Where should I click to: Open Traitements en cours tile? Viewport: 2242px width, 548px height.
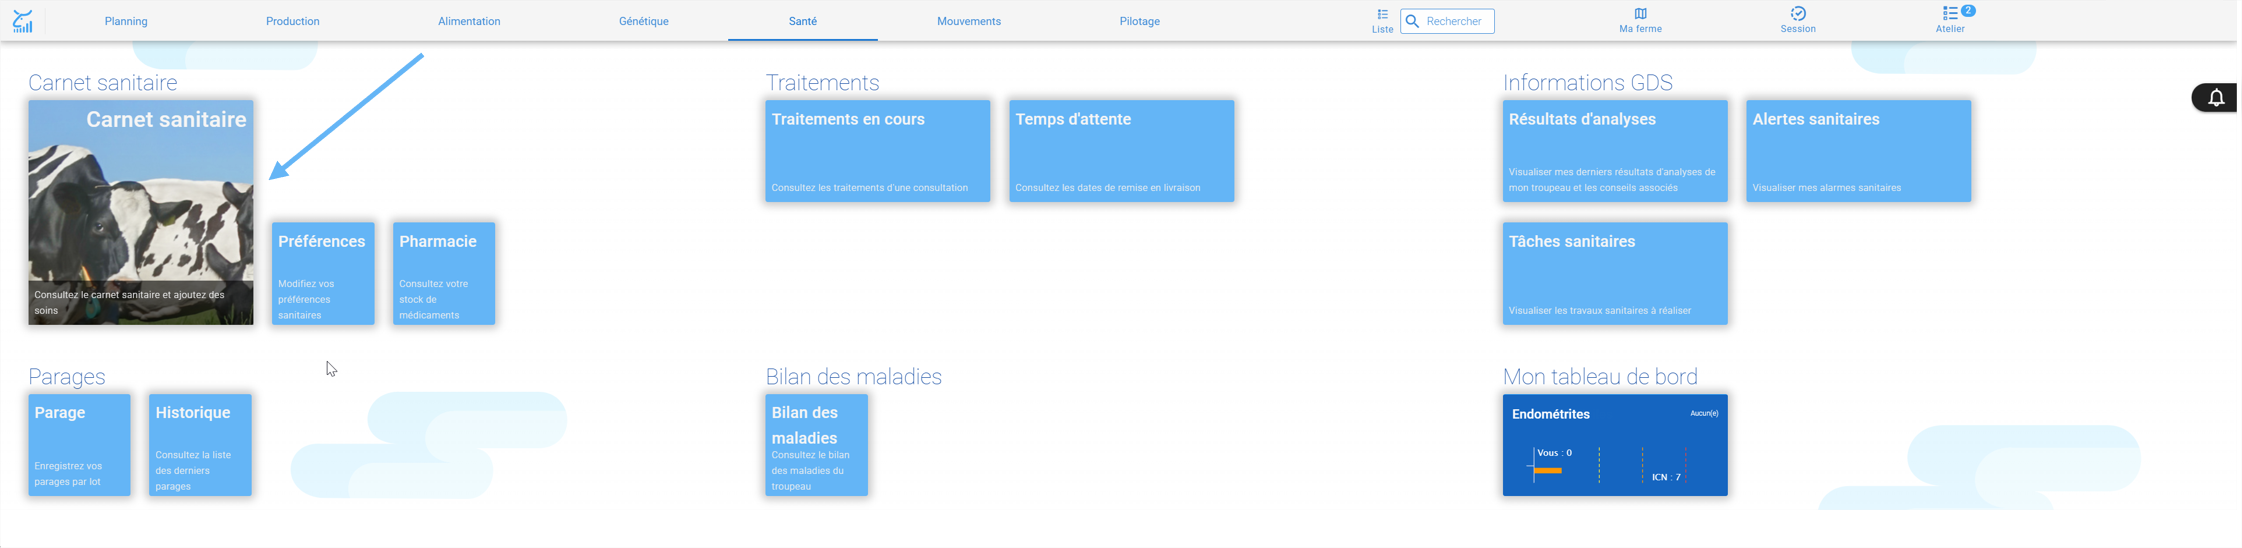(x=878, y=151)
